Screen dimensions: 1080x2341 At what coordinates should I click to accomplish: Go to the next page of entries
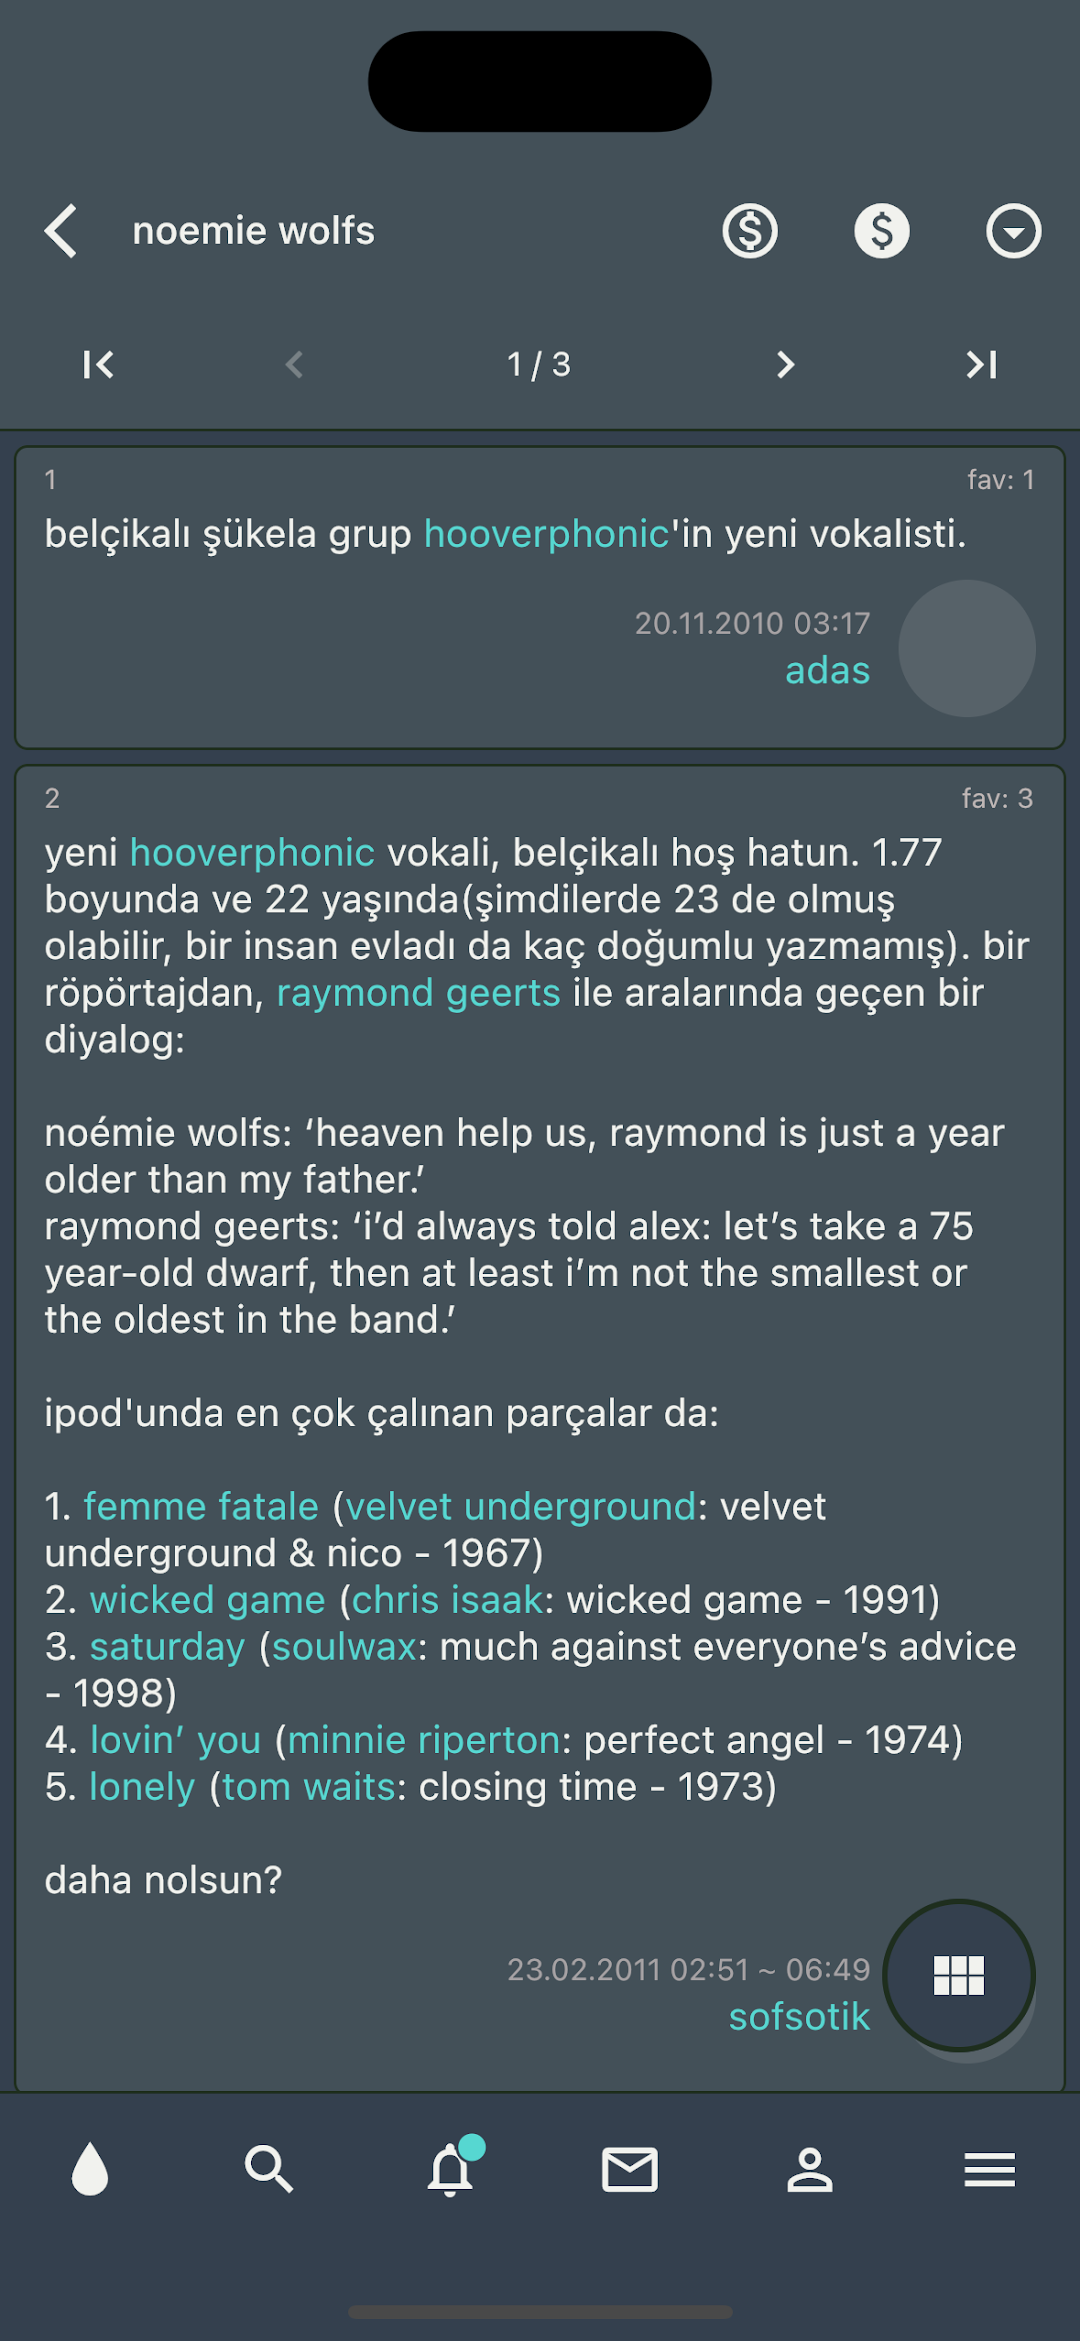[786, 365]
